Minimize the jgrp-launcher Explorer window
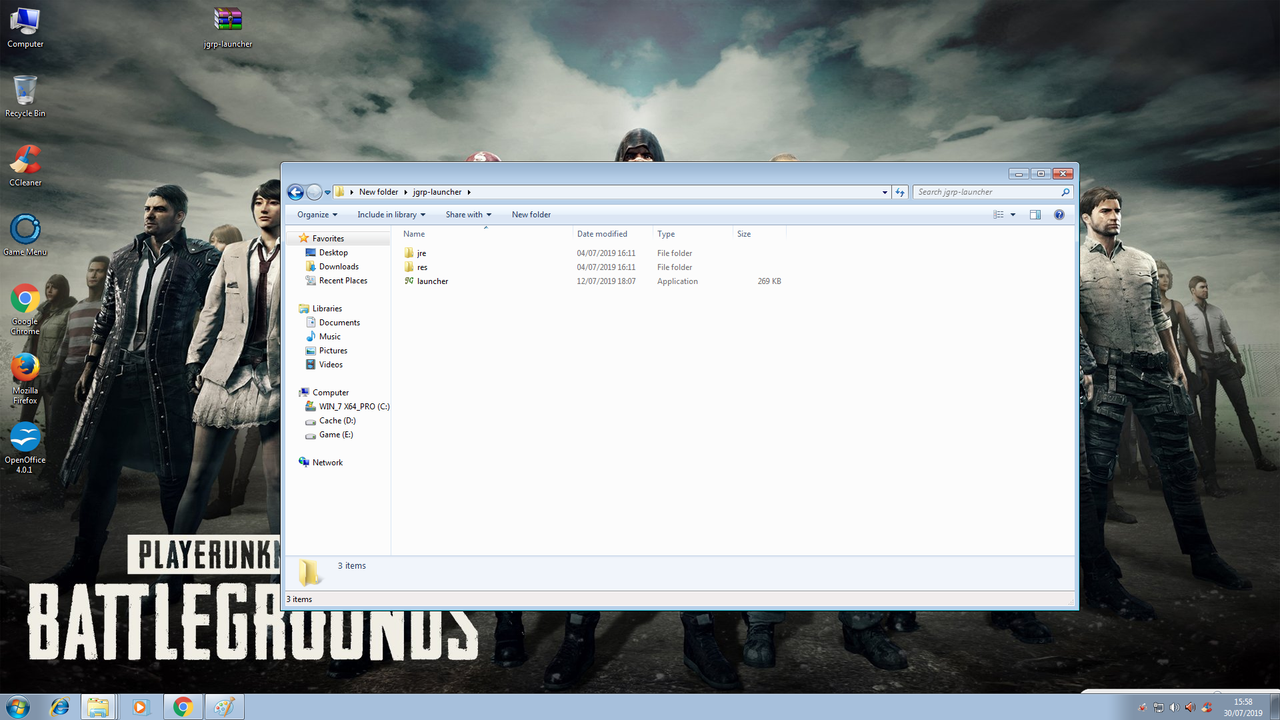The width and height of the screenshot is (1280, 720). (x=1017, y=173)
